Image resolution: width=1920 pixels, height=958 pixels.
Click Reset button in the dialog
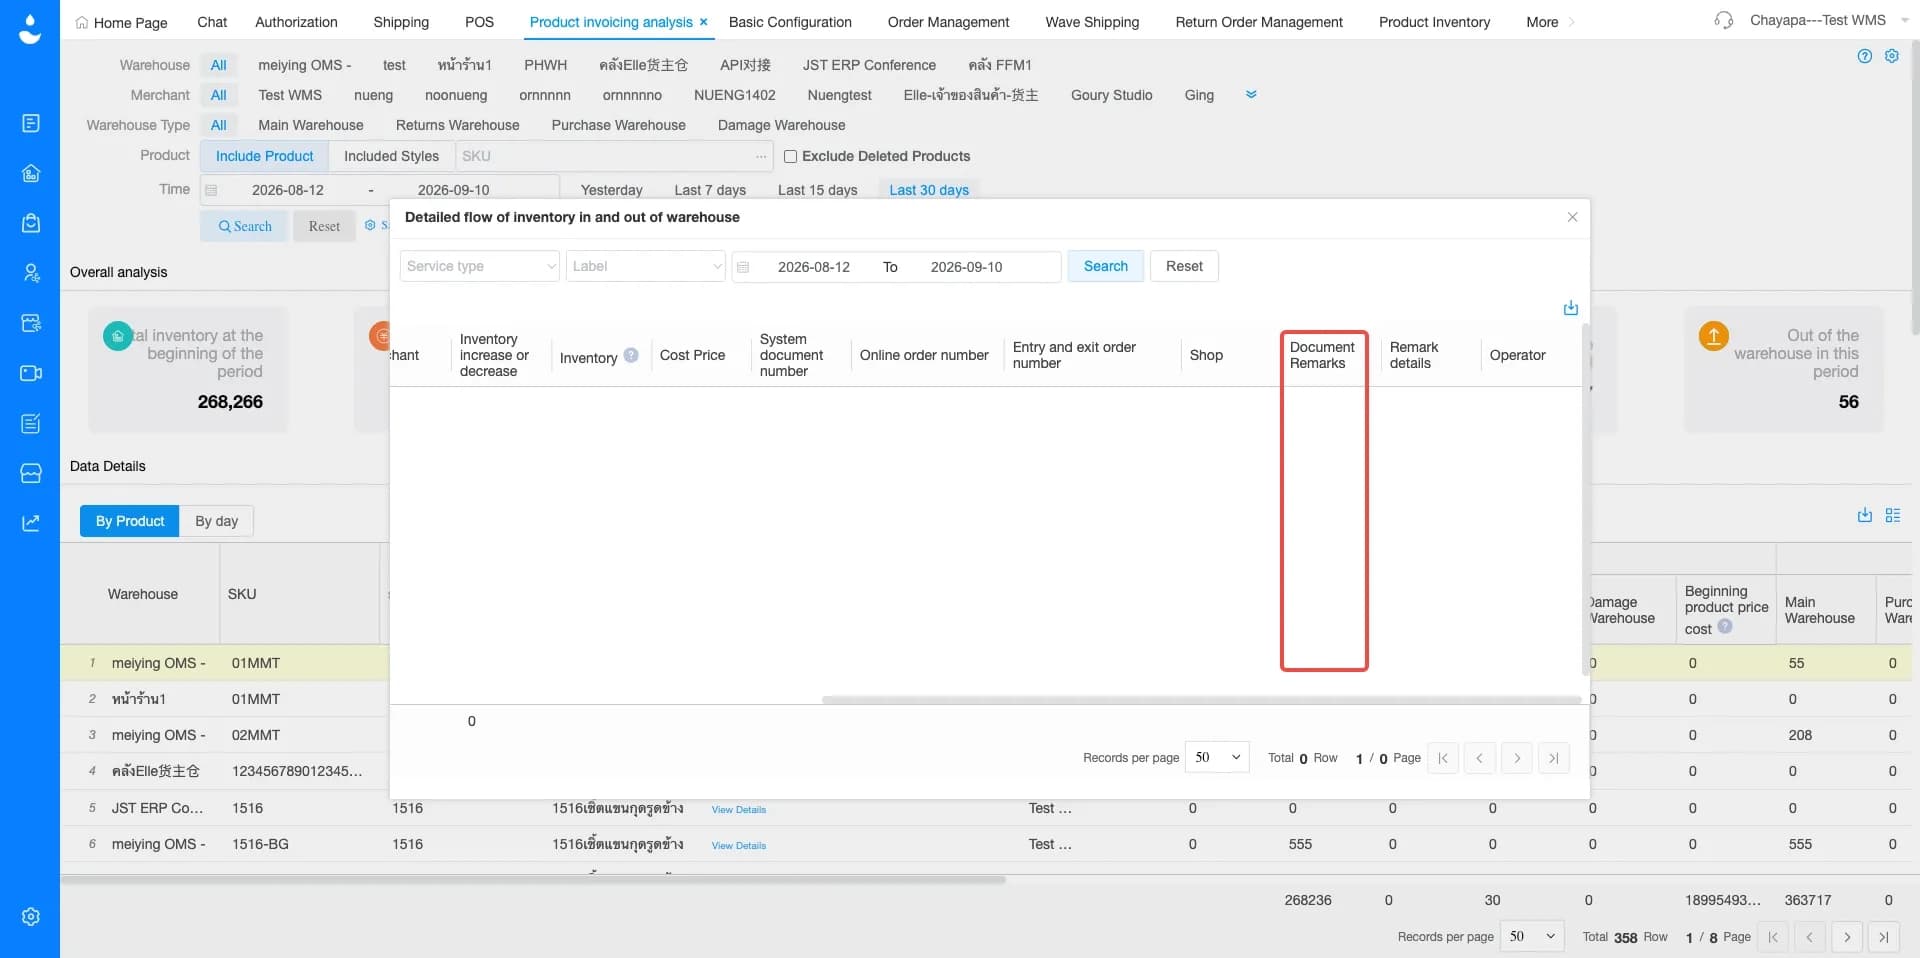point(1184,266)
